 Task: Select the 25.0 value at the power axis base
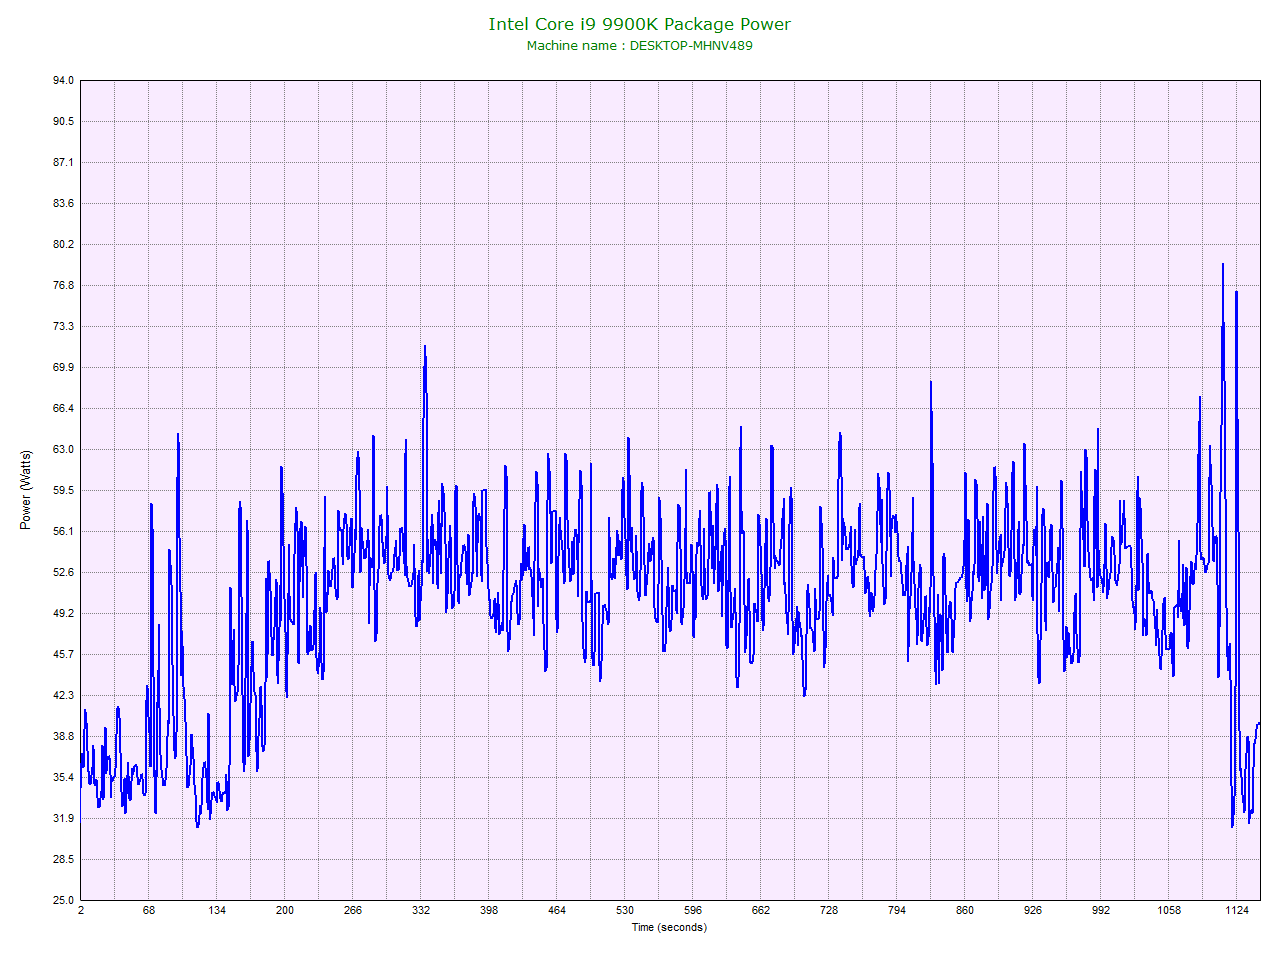tap(63, 901)
